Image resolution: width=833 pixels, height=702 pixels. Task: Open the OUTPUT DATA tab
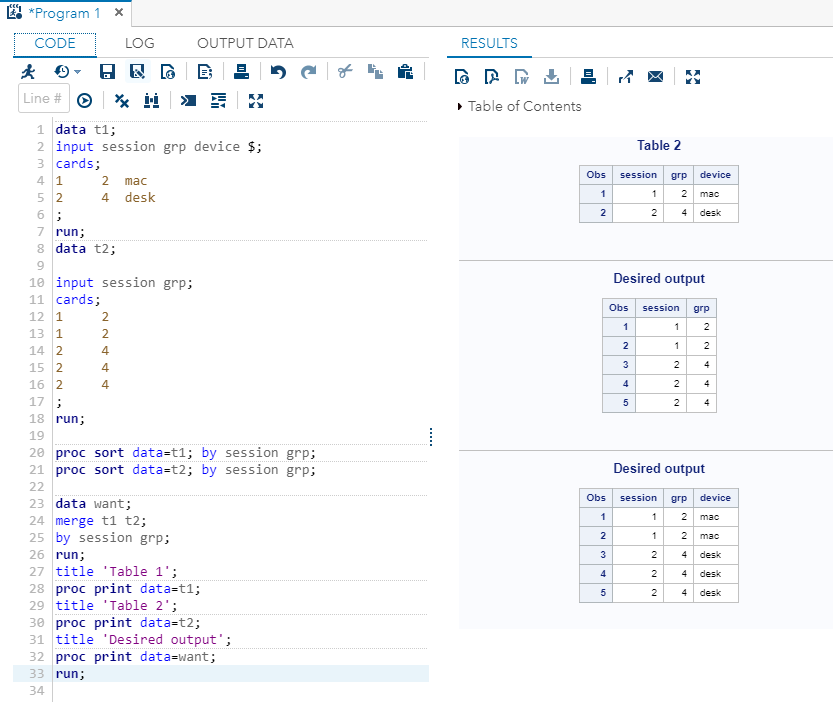coord(245,44)
